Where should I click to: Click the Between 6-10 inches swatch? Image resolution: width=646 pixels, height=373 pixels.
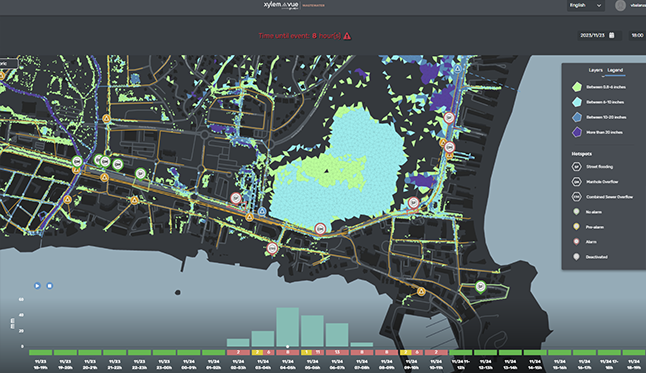click(577, 102)
